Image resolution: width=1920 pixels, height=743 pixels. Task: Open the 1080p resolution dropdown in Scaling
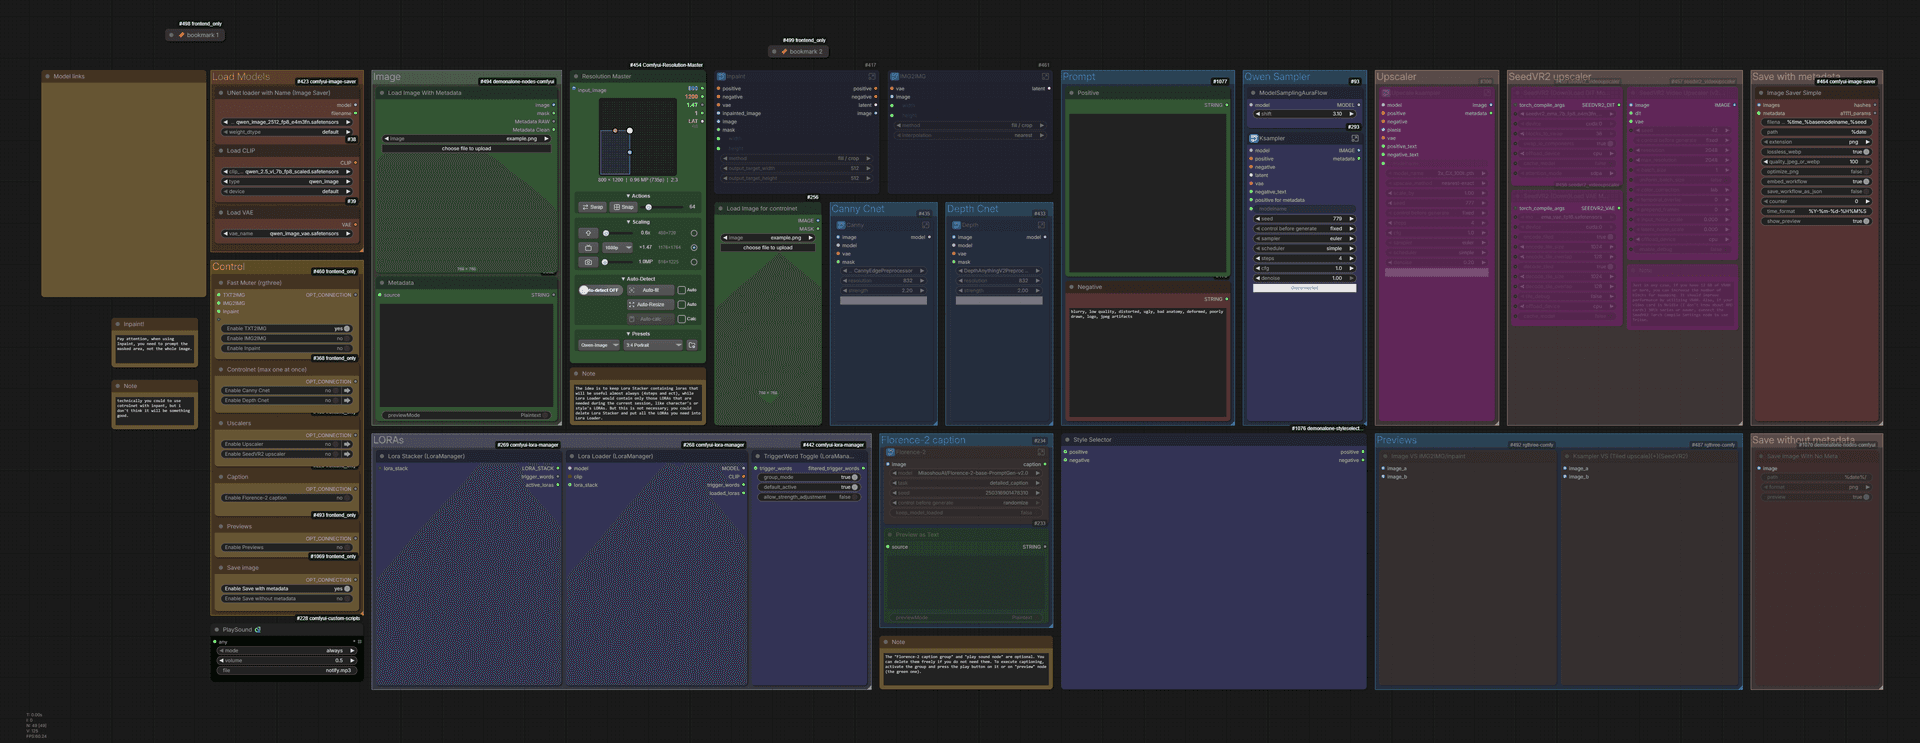click(617, 247)
